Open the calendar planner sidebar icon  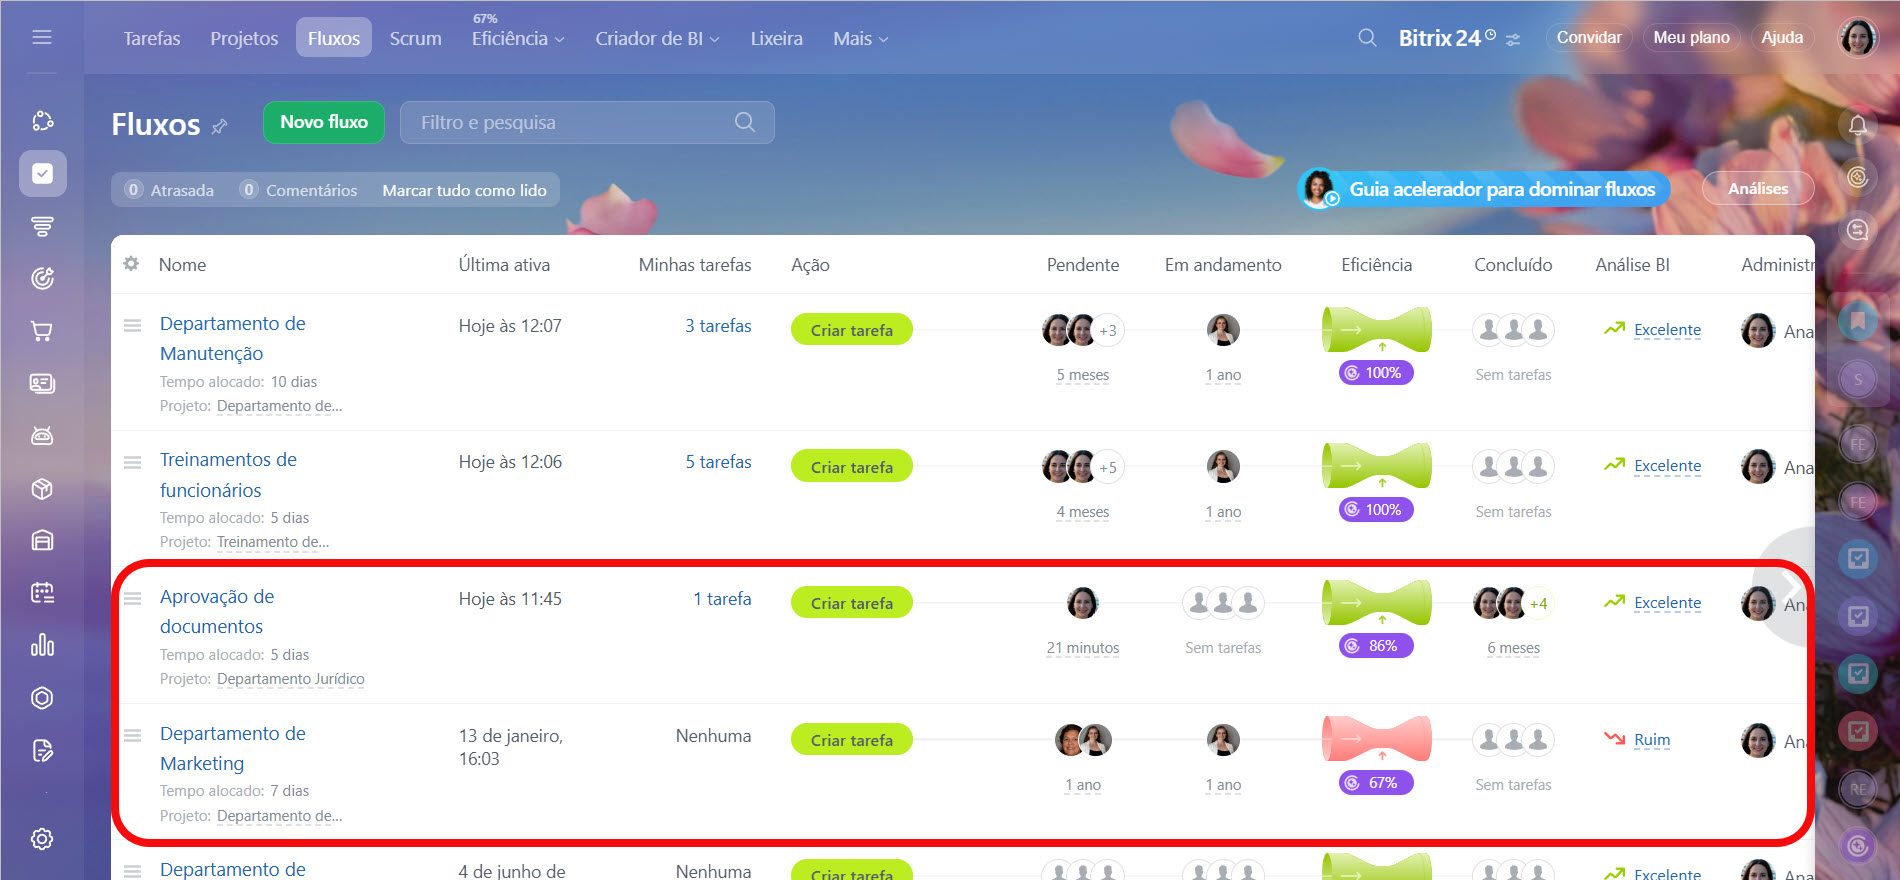point(42,593)
